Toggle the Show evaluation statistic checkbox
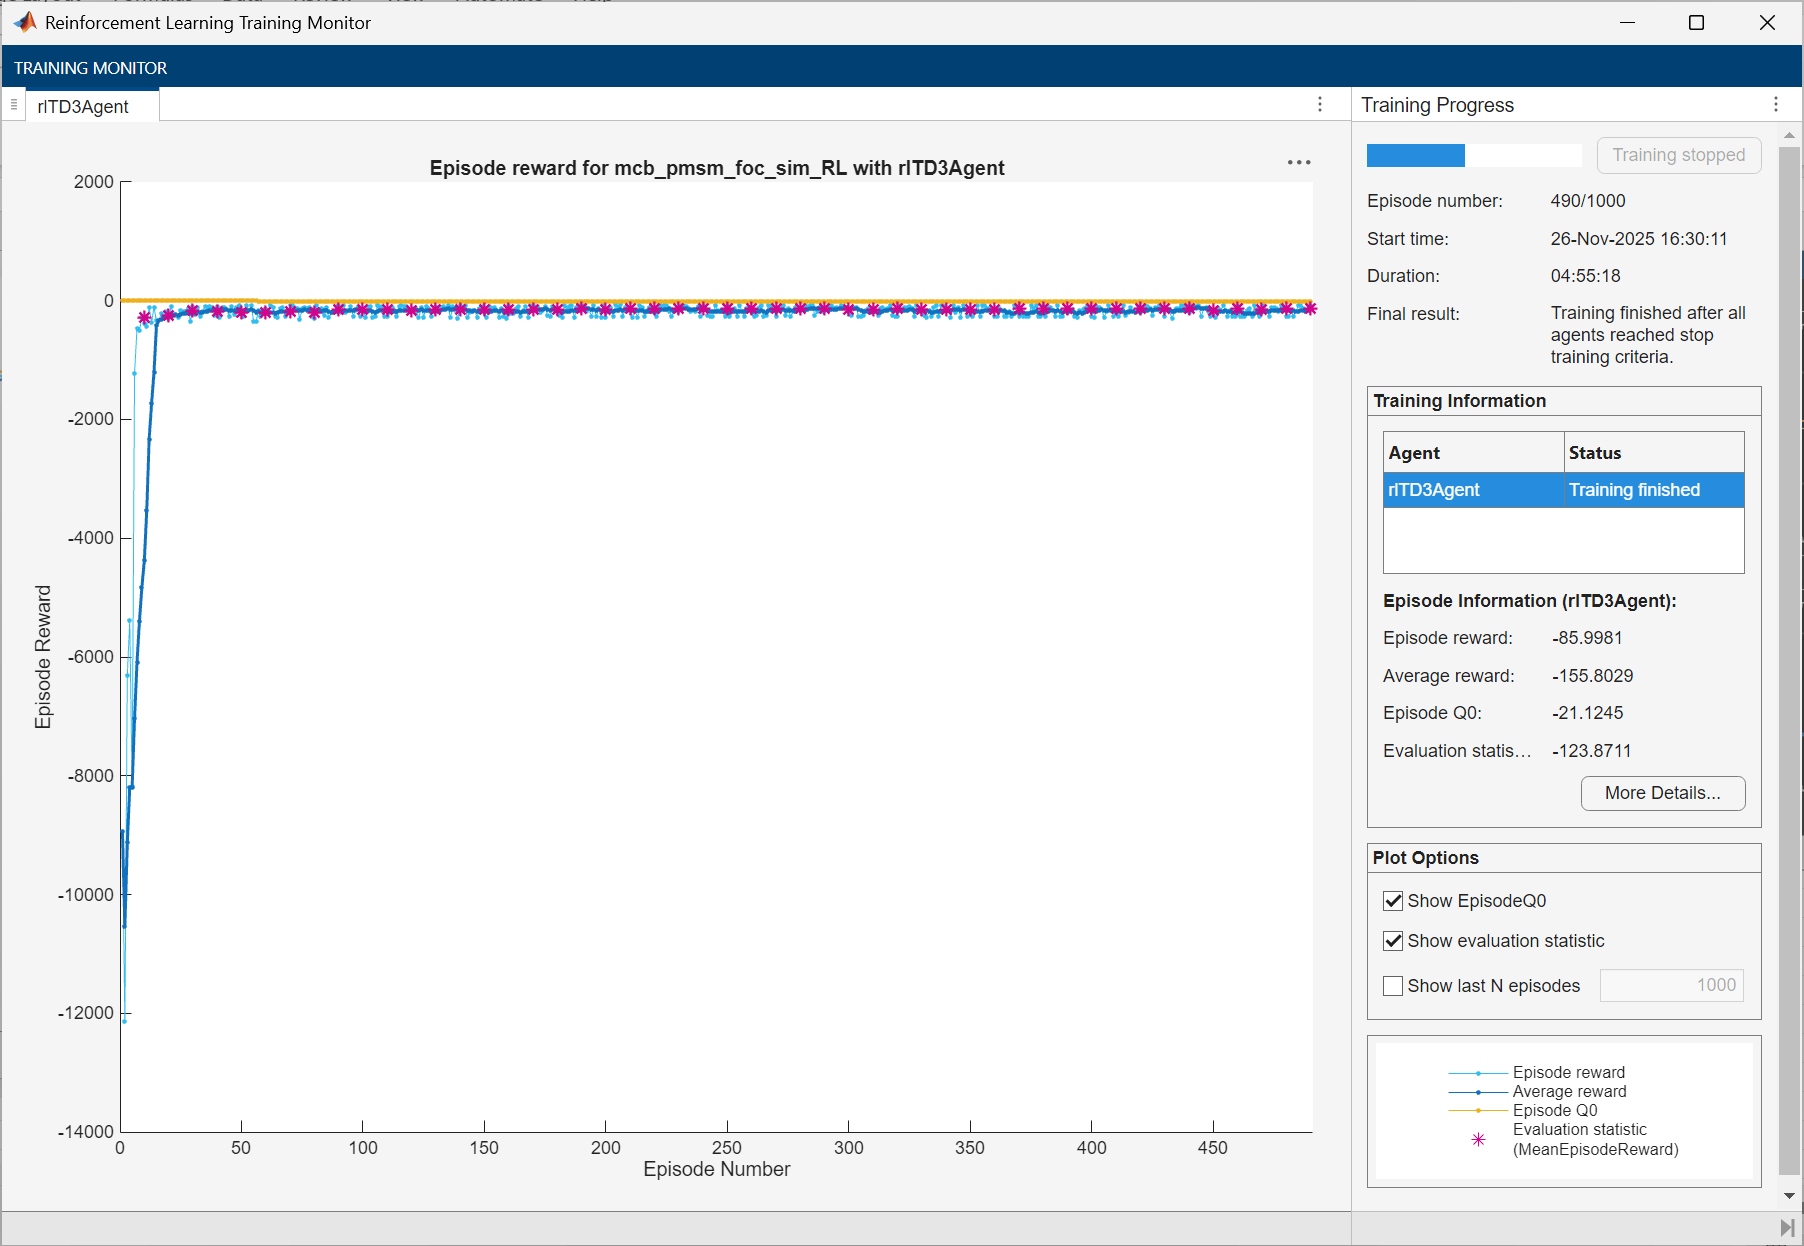 click(1393, 941)
